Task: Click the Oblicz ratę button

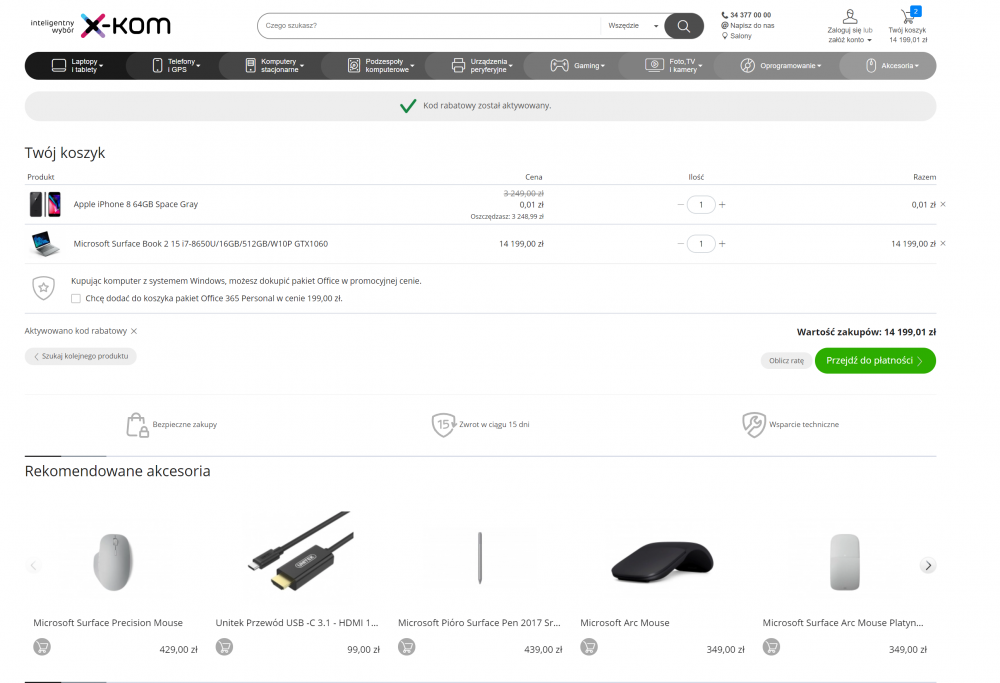Action: (x=786, y=361)
